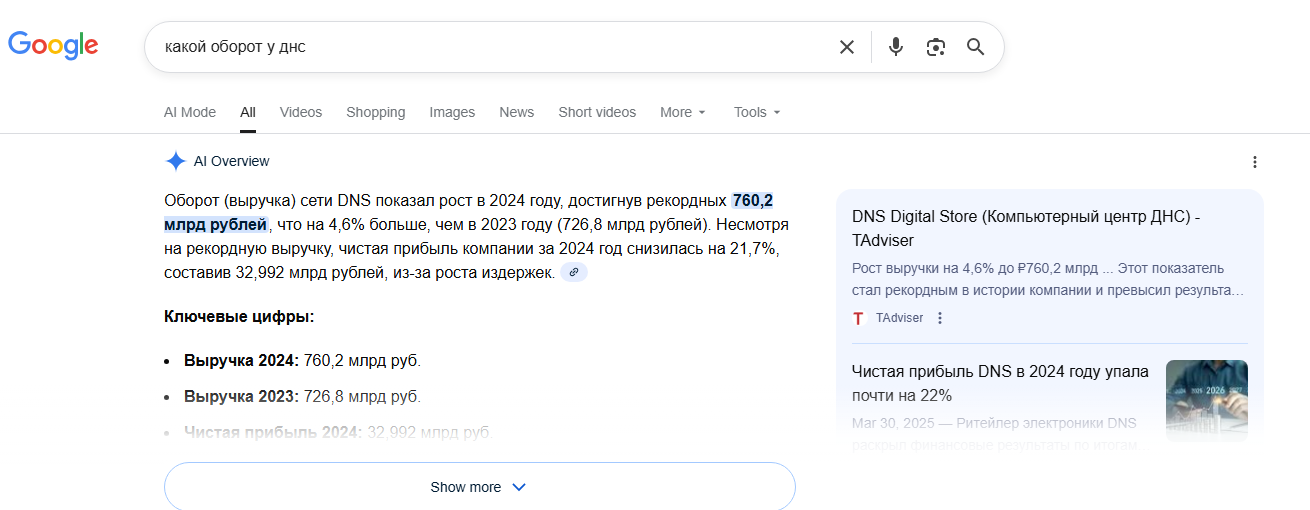
Task: Expand the More search filters dropdown
Action: [683, 112]
